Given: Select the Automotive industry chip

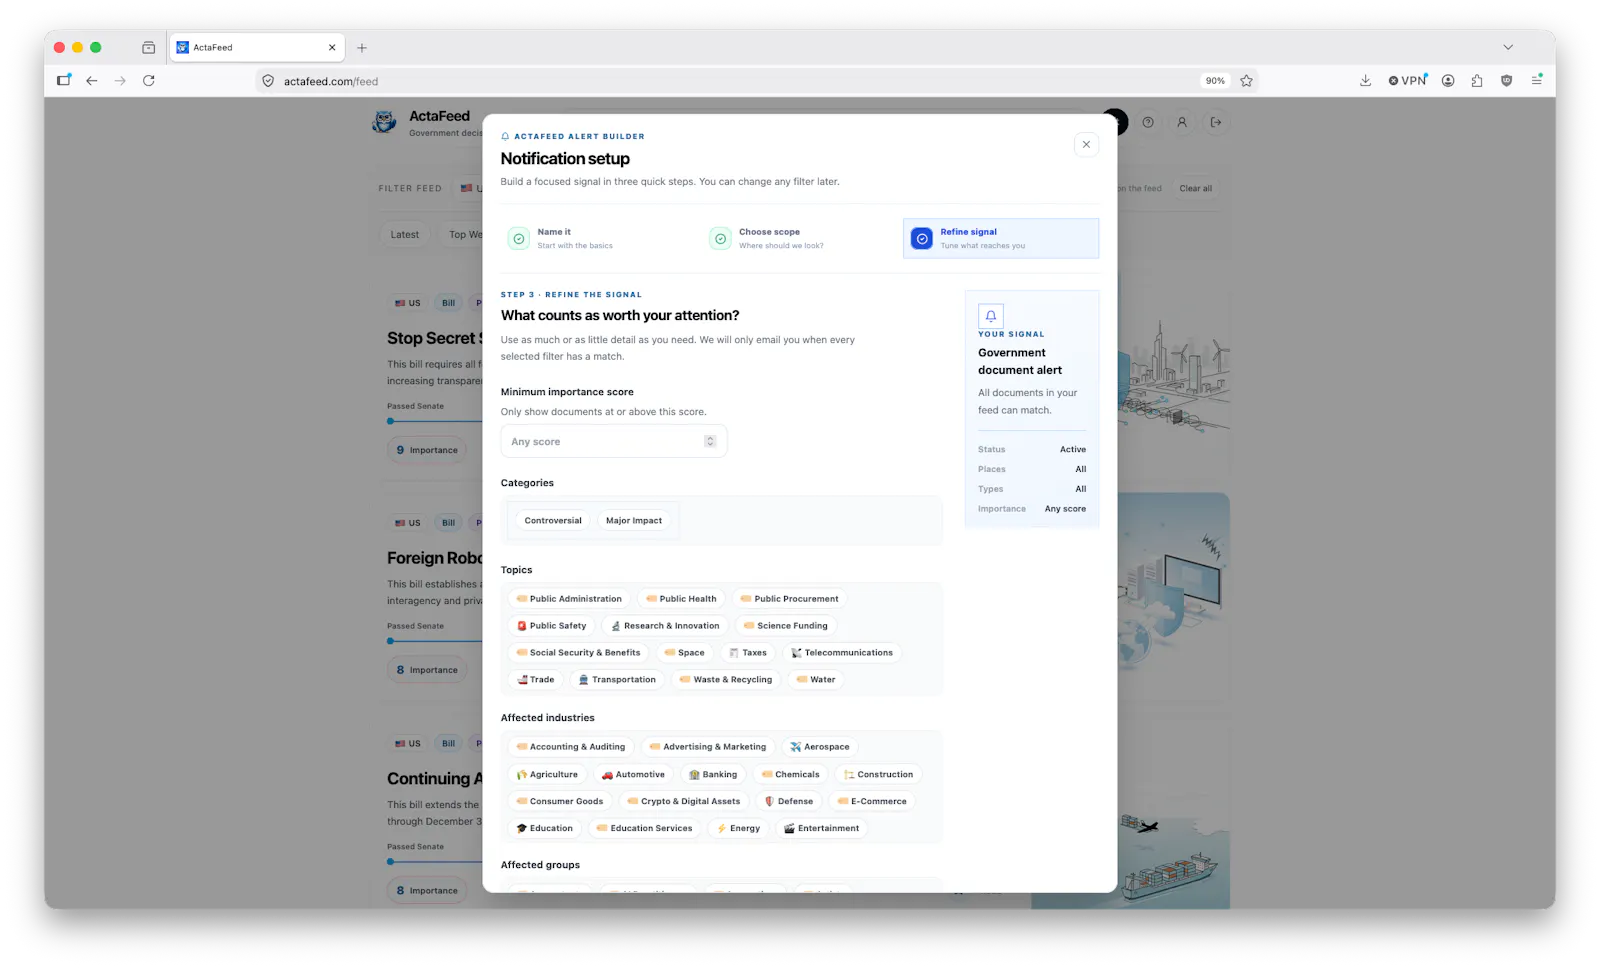Looking at the screenshot, I should coord(634,774).
